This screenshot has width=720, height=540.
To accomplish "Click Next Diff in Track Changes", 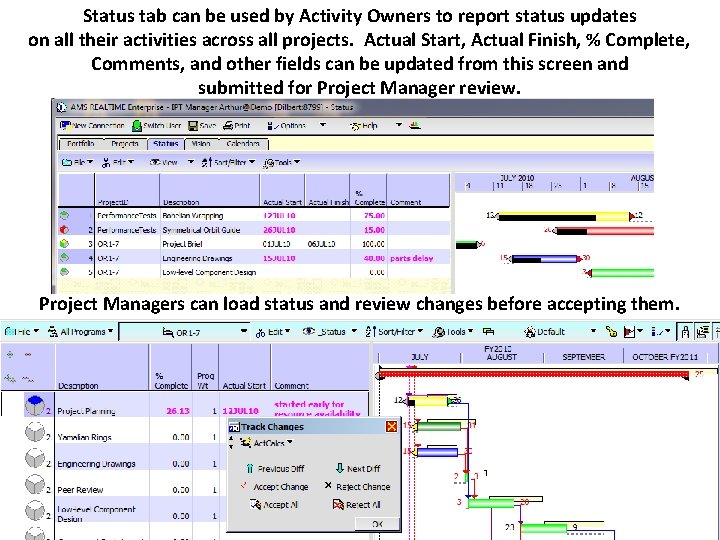I will click(x=358, y=469).
